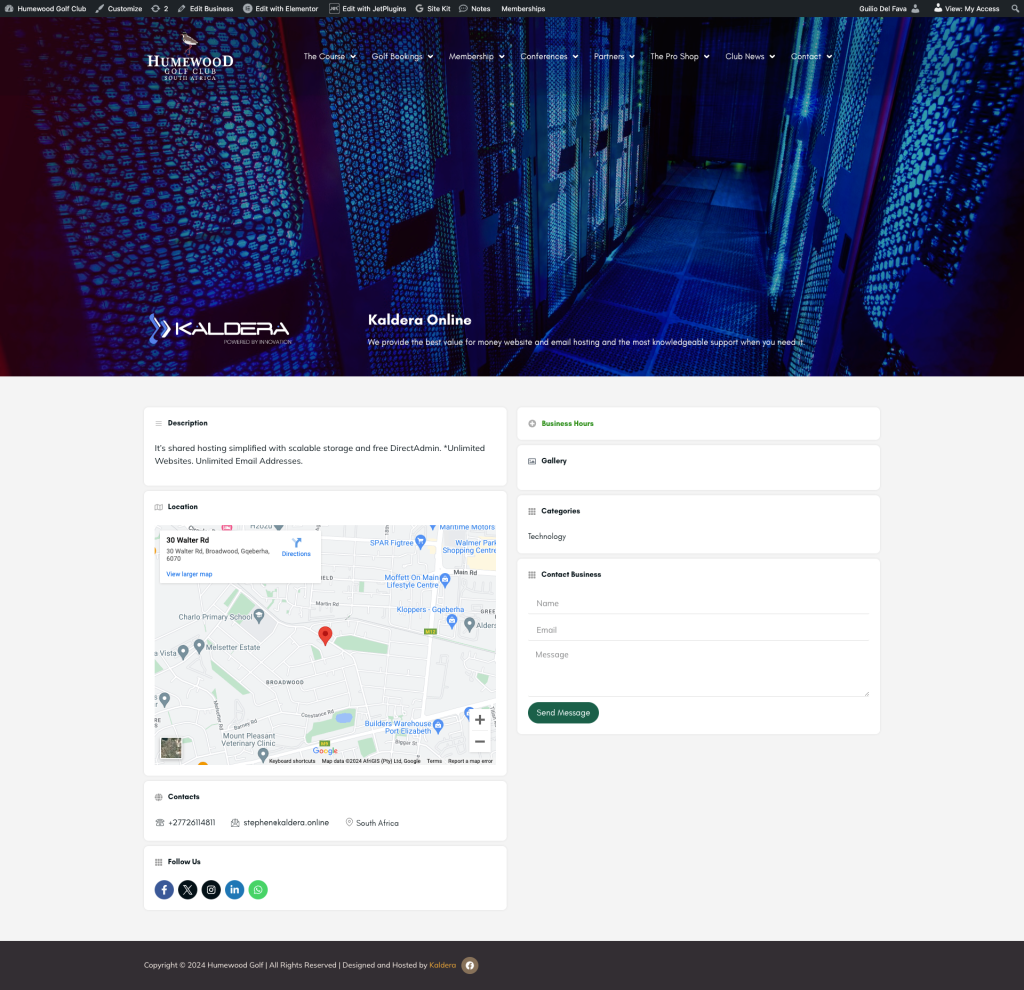Focus the Message text area
The width and height of the screenshot is (1024, 990).
698,671
